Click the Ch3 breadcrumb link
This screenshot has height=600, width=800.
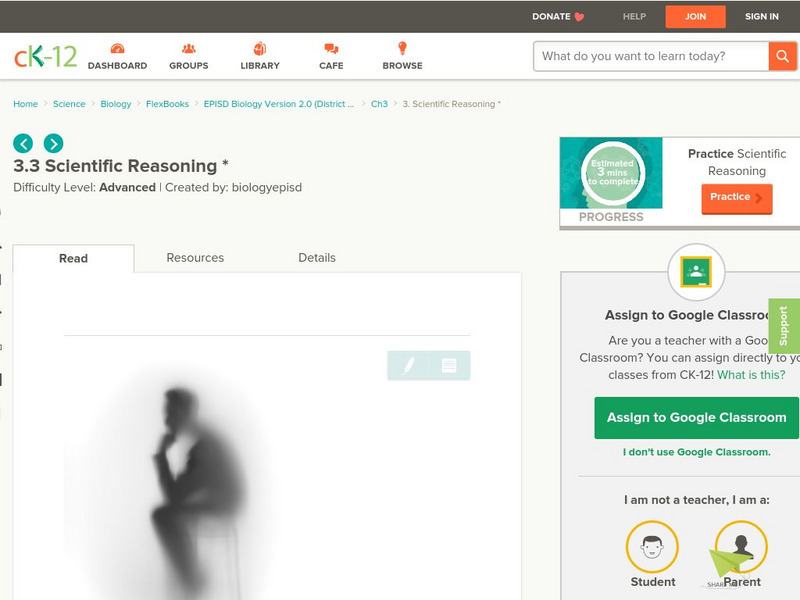tap(379, 104)
